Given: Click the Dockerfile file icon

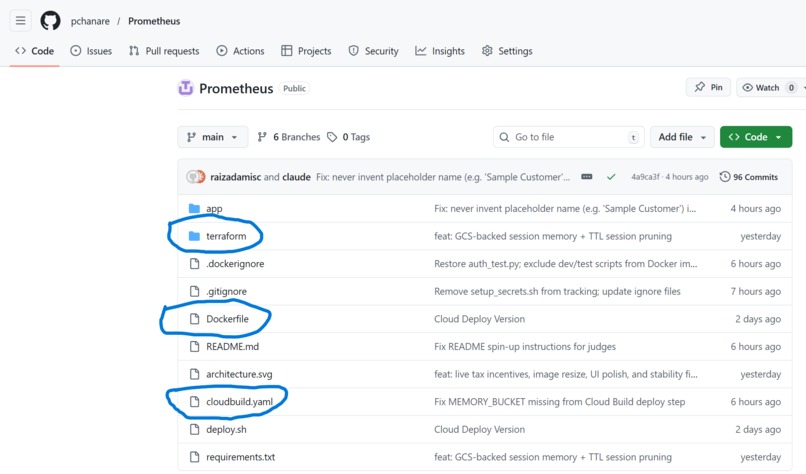Looking at the screenshot, I should [x=194, y=319].
